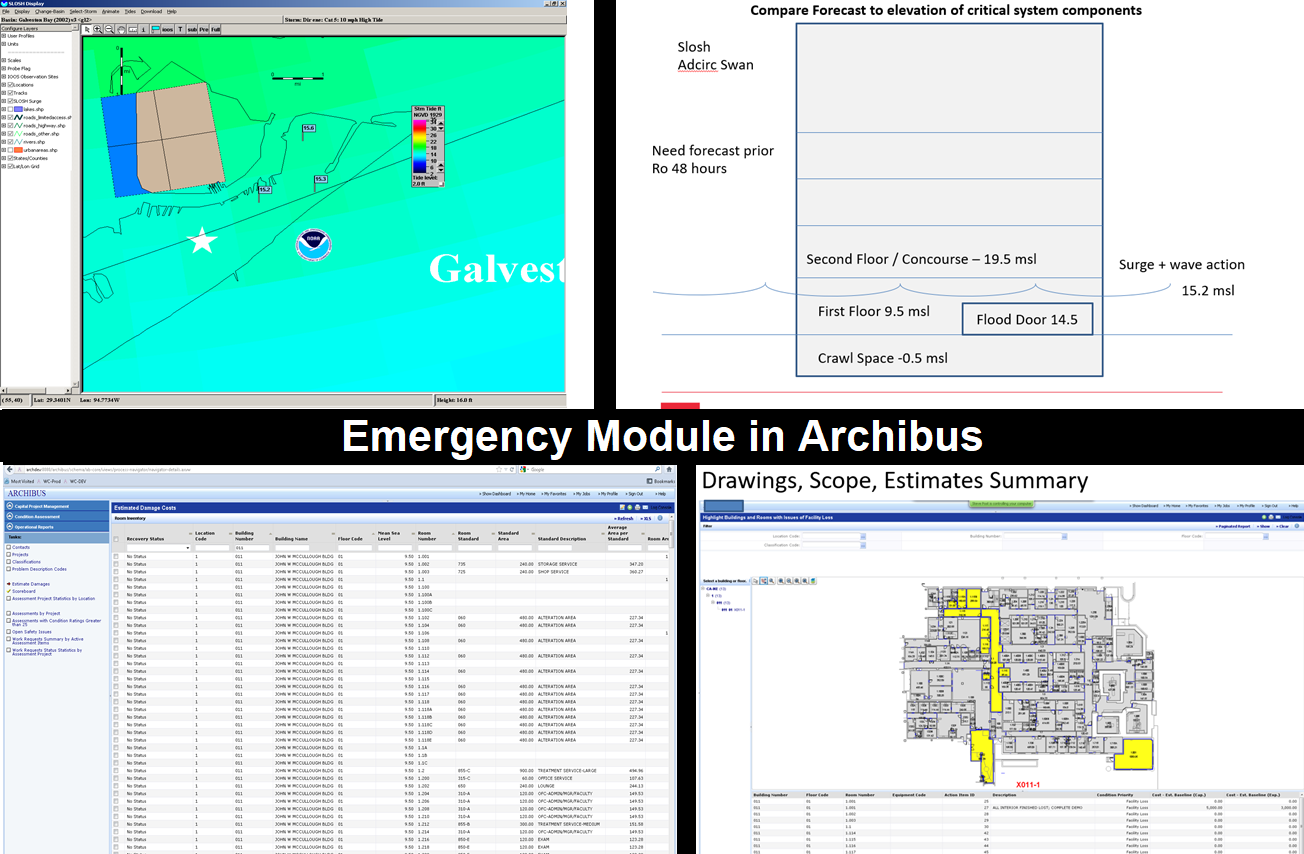
Task: Click the T text tool in SLOSH toolbar
Action: pyautogui.click(x=180, y=29)
